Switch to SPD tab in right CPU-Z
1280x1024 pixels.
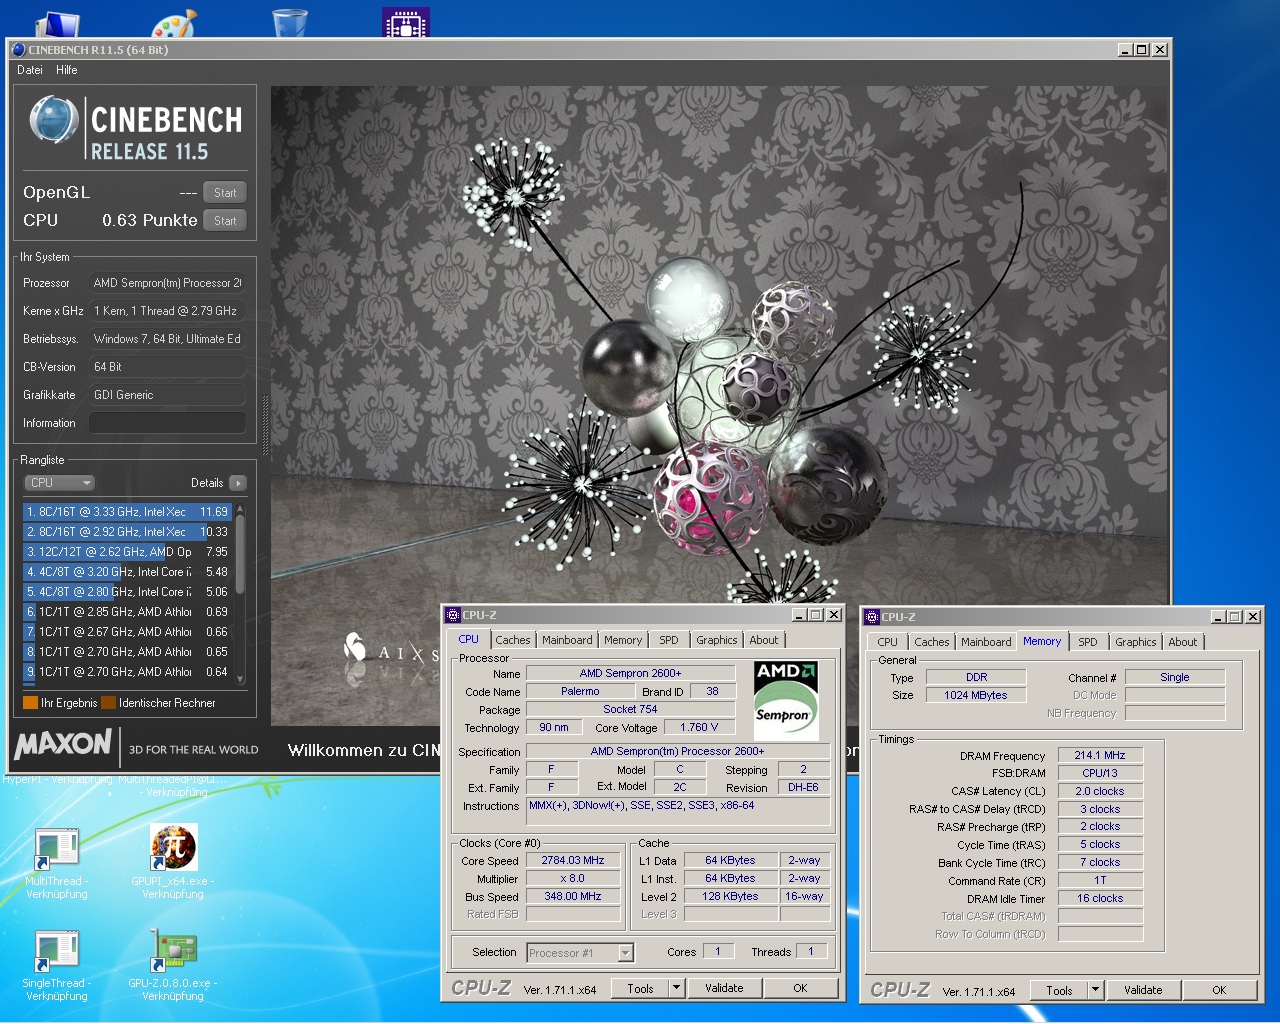1088,642
